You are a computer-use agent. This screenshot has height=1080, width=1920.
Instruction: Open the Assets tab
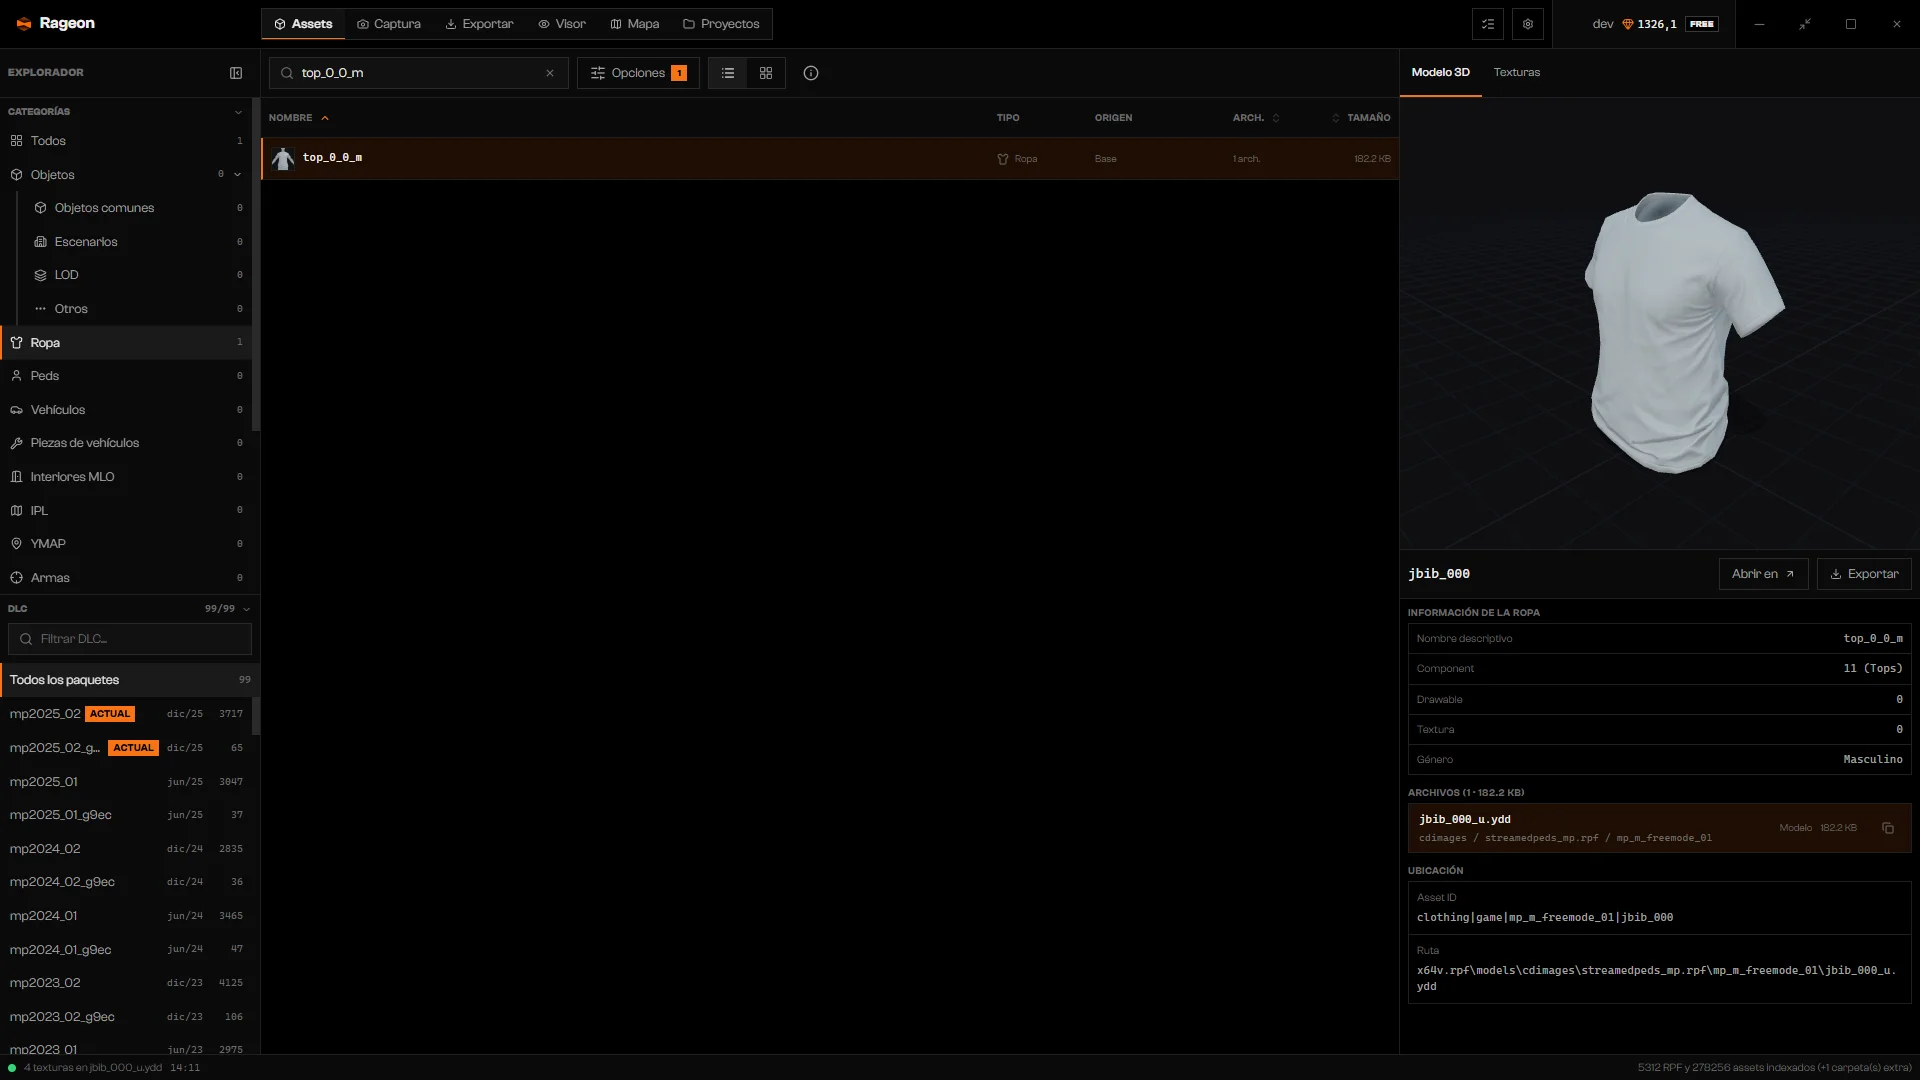303,24
